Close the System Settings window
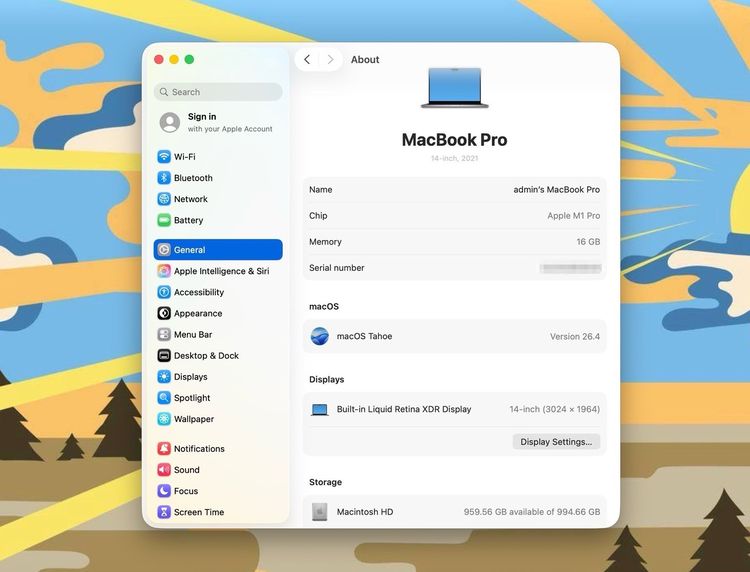This screenshot has height=572, width=750. 159,59
